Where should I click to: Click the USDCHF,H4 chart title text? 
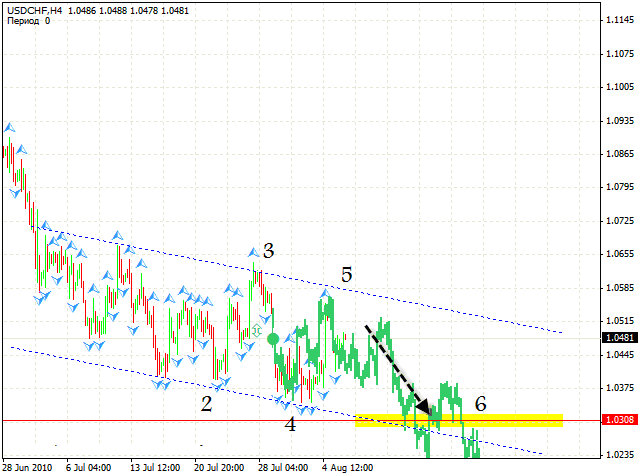98,11
